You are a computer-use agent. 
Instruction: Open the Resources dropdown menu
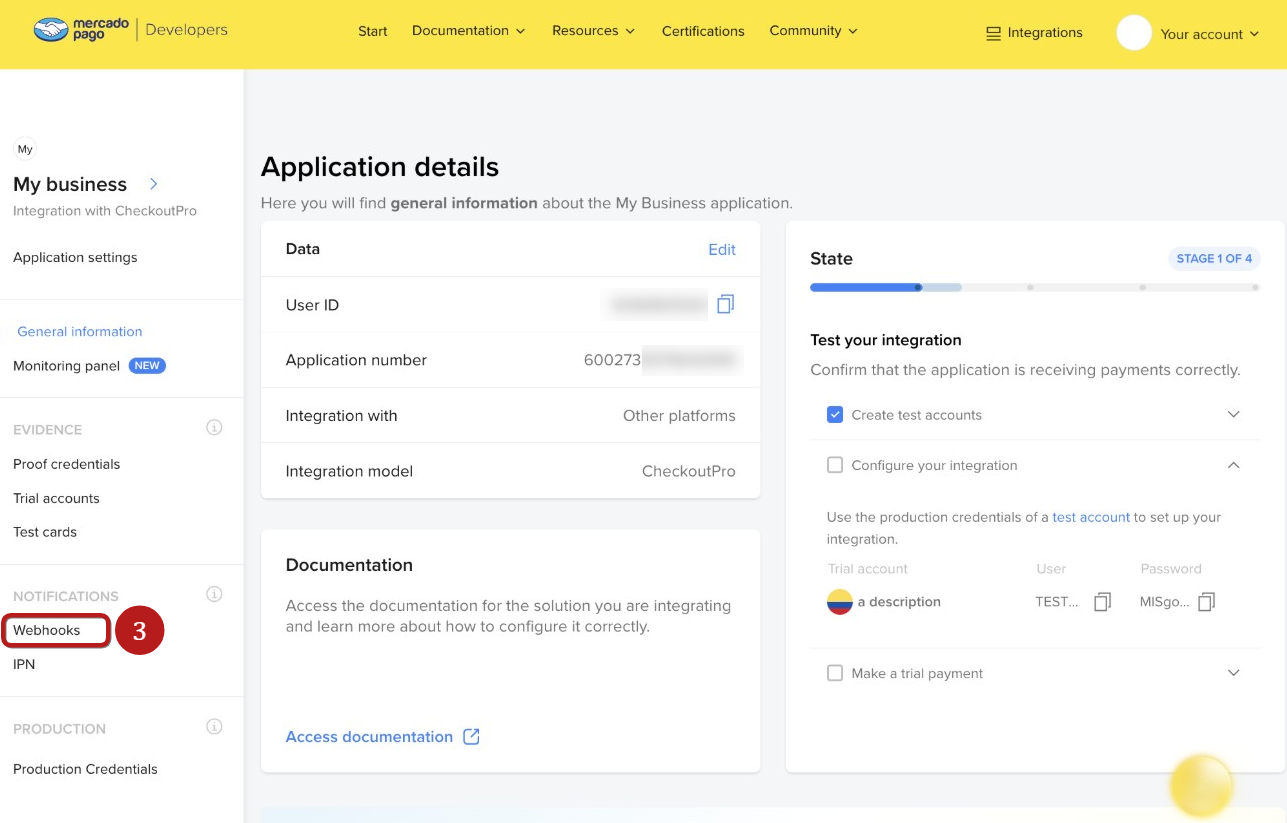tap(594, 31)
